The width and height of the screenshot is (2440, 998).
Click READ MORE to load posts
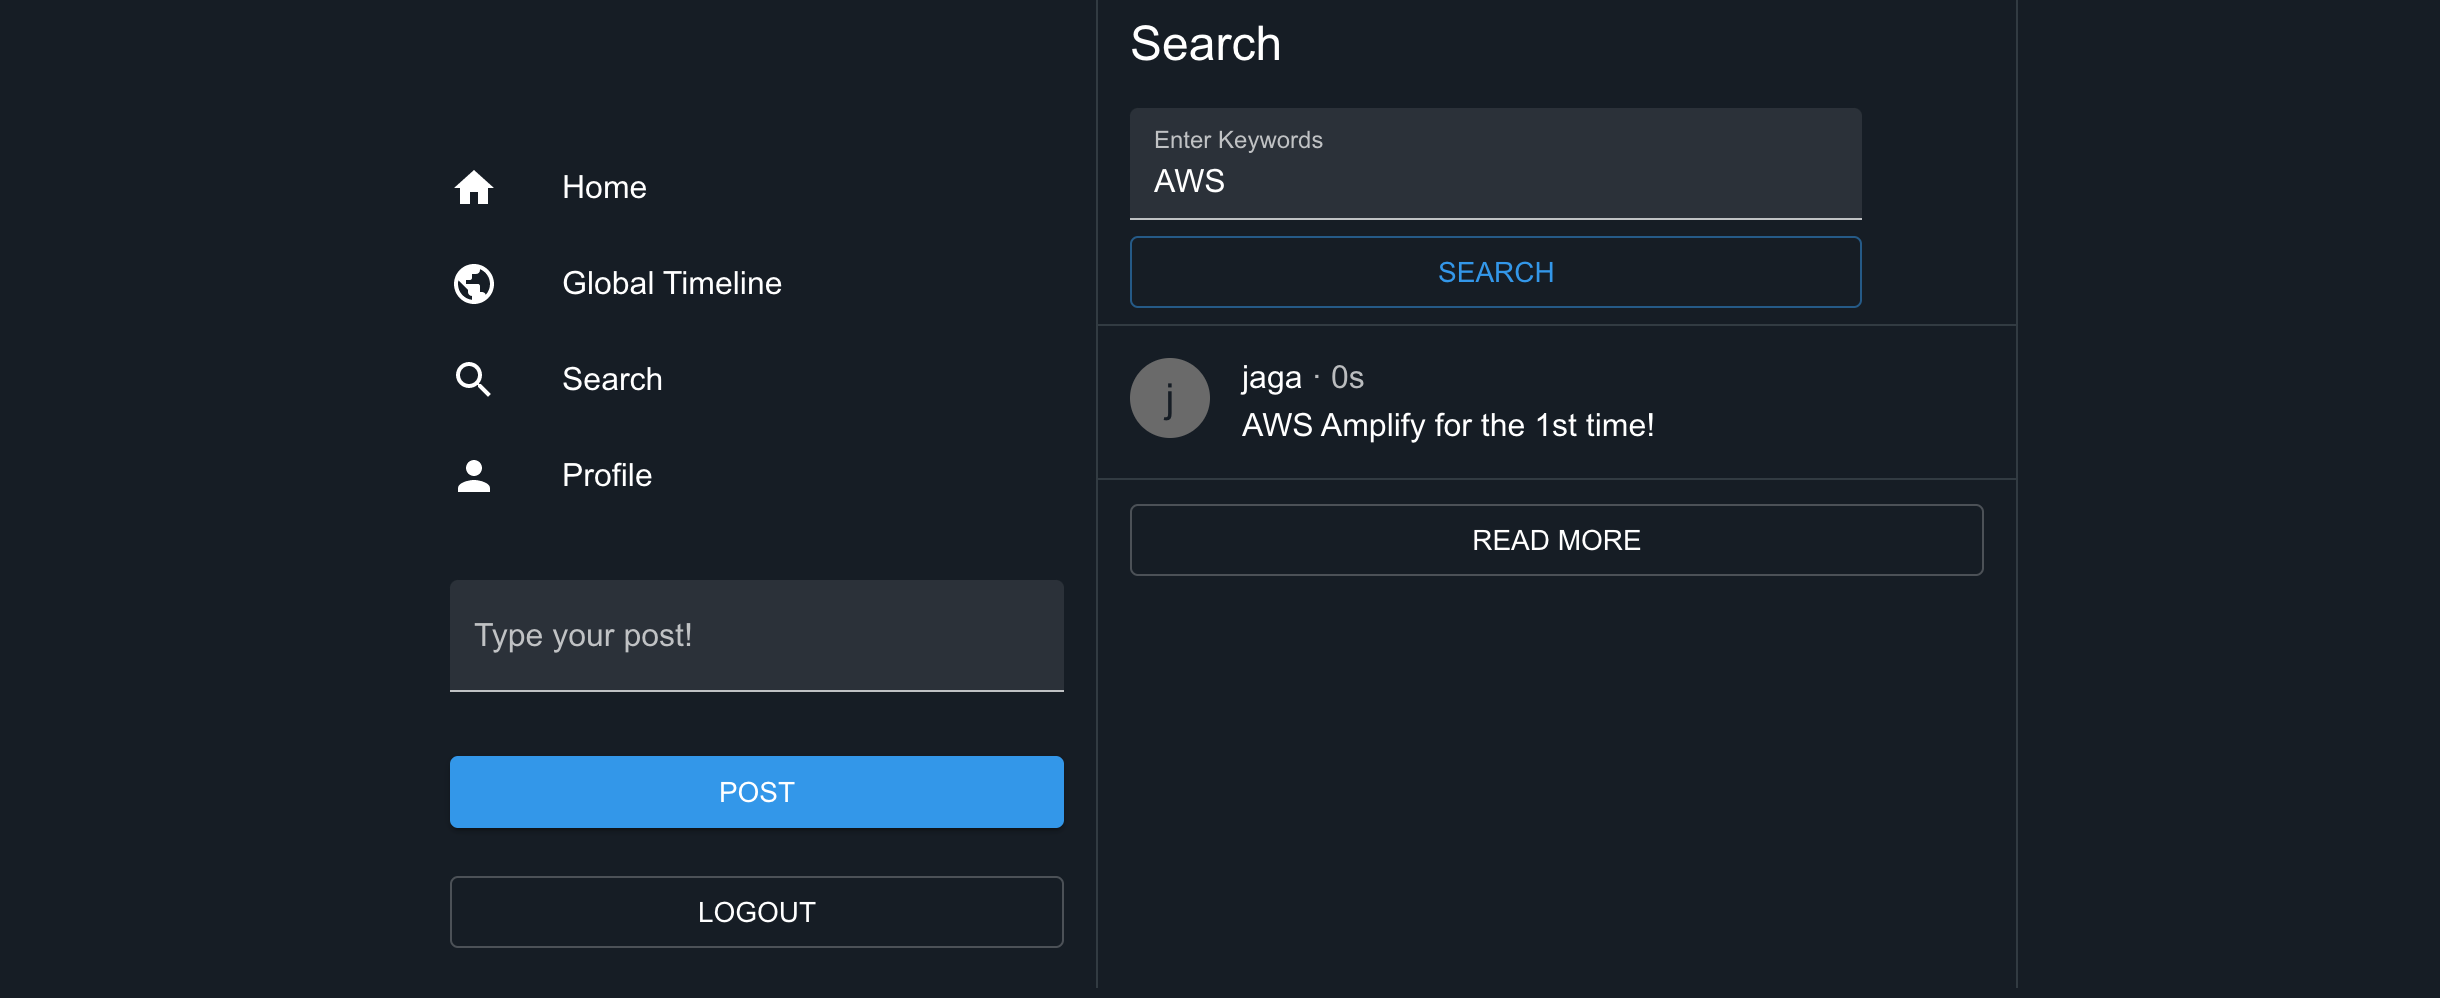pyautogui.click(x=1557, y=540)
